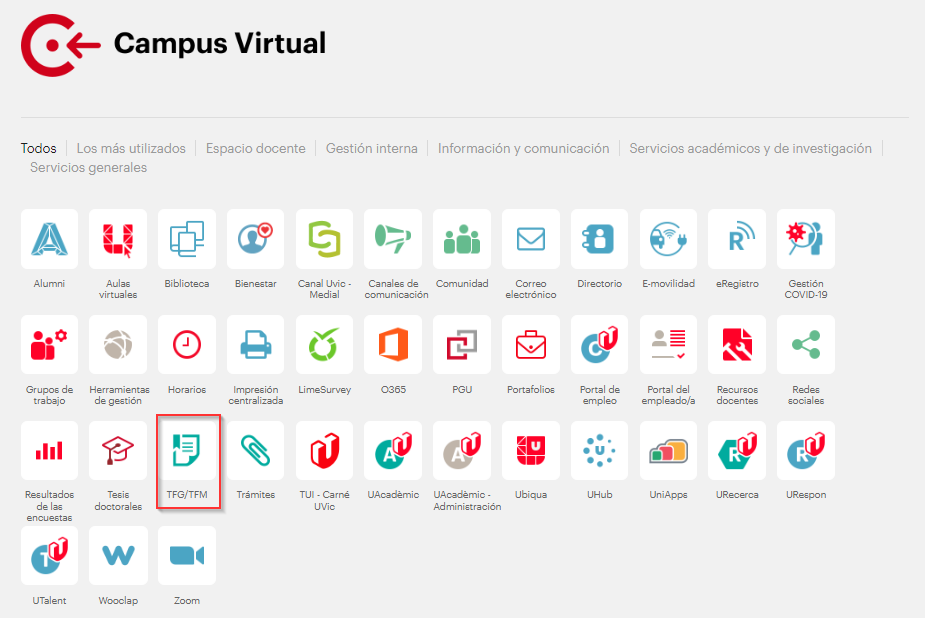Launch the Wooclap icon
925x618 pixels.
118,555
